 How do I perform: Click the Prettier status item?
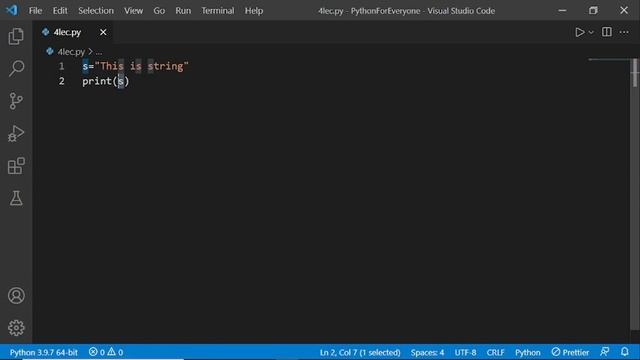tap(570, 352)
